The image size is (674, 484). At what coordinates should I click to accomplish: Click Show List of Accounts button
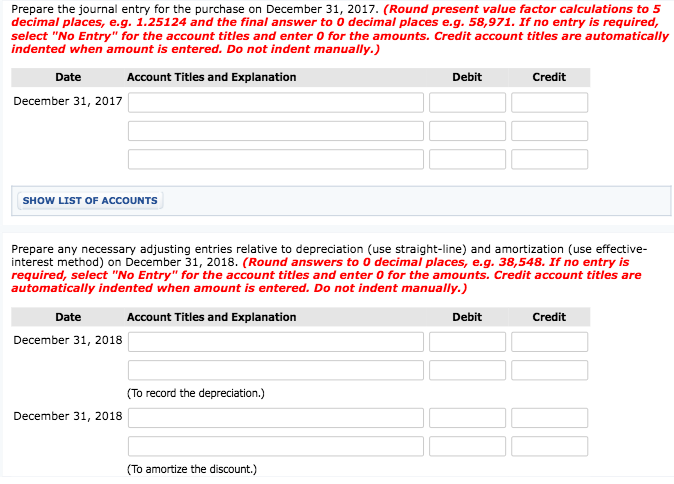point(90,200)
